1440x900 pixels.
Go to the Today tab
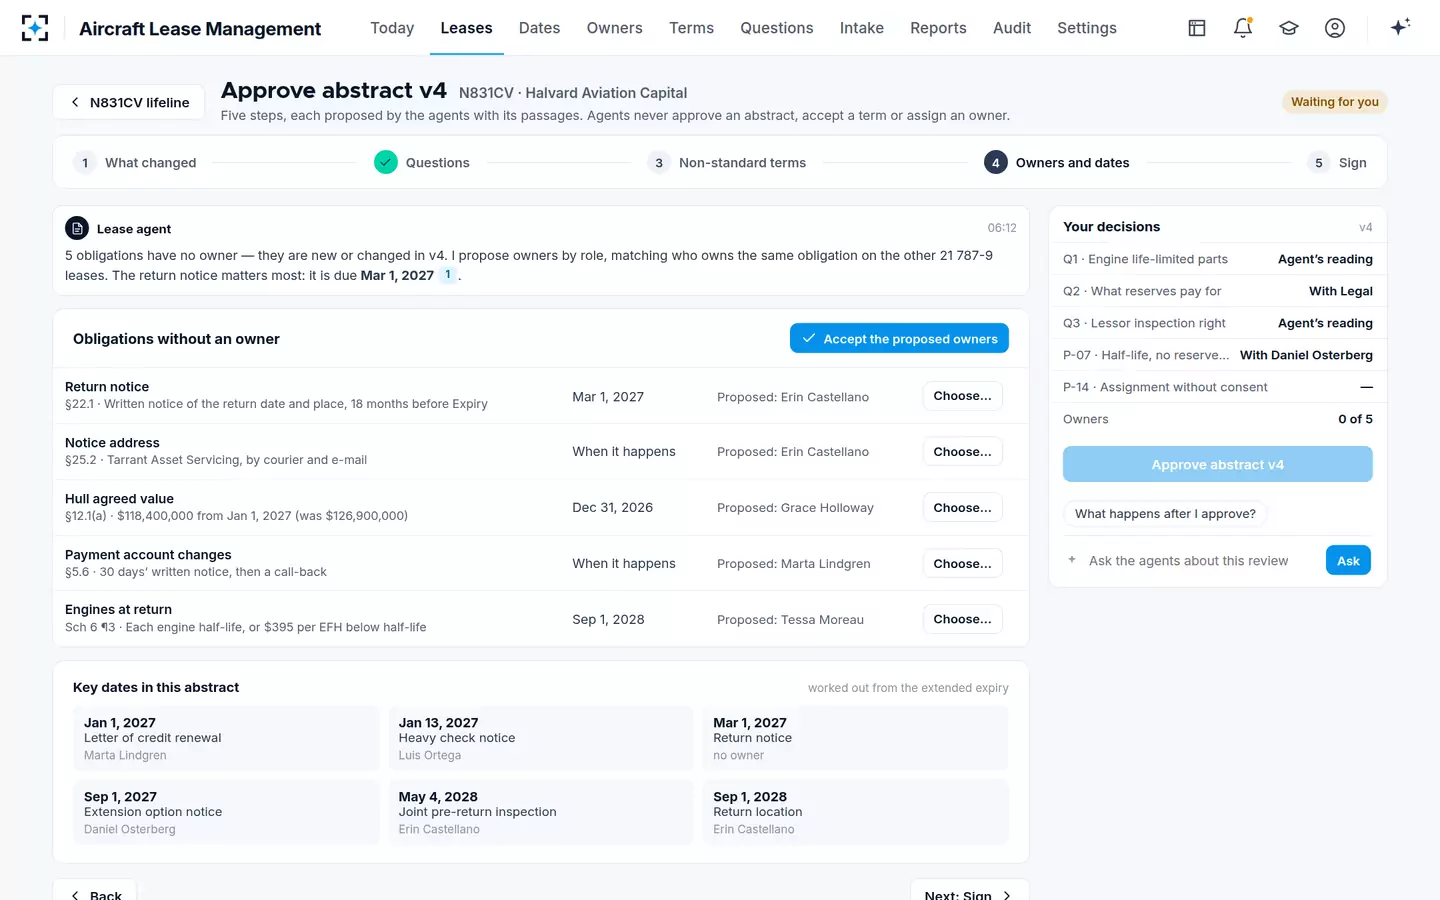pyautogui.click(x=392, y=28)
